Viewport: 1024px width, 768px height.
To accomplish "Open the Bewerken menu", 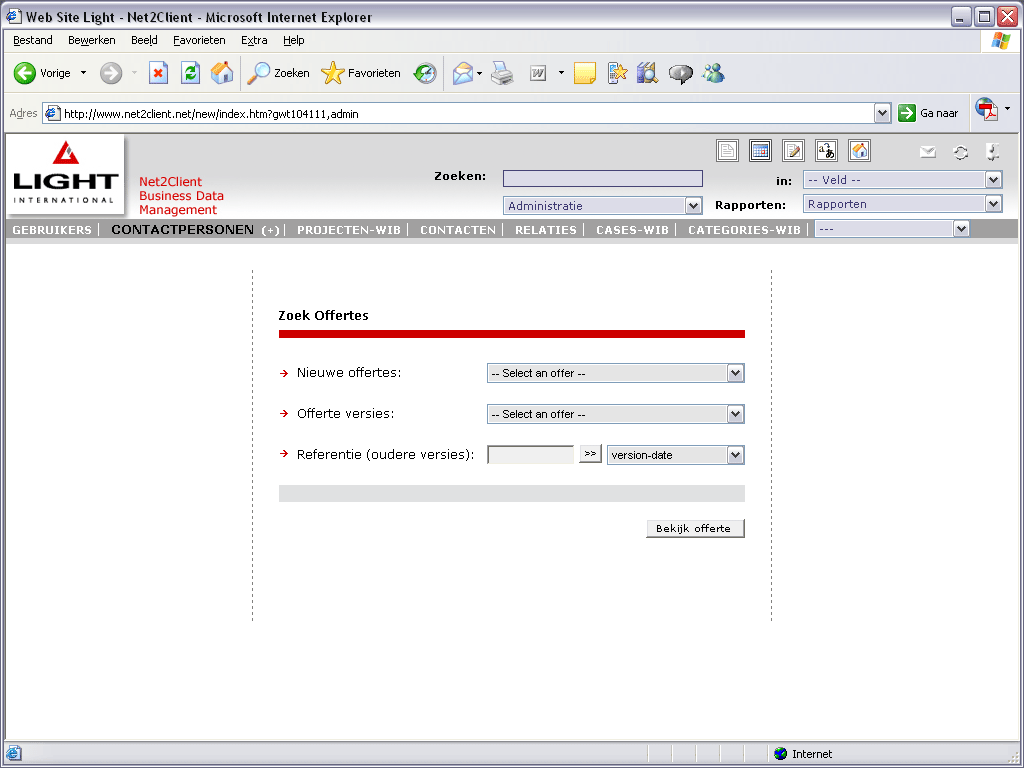I will 91,40.
